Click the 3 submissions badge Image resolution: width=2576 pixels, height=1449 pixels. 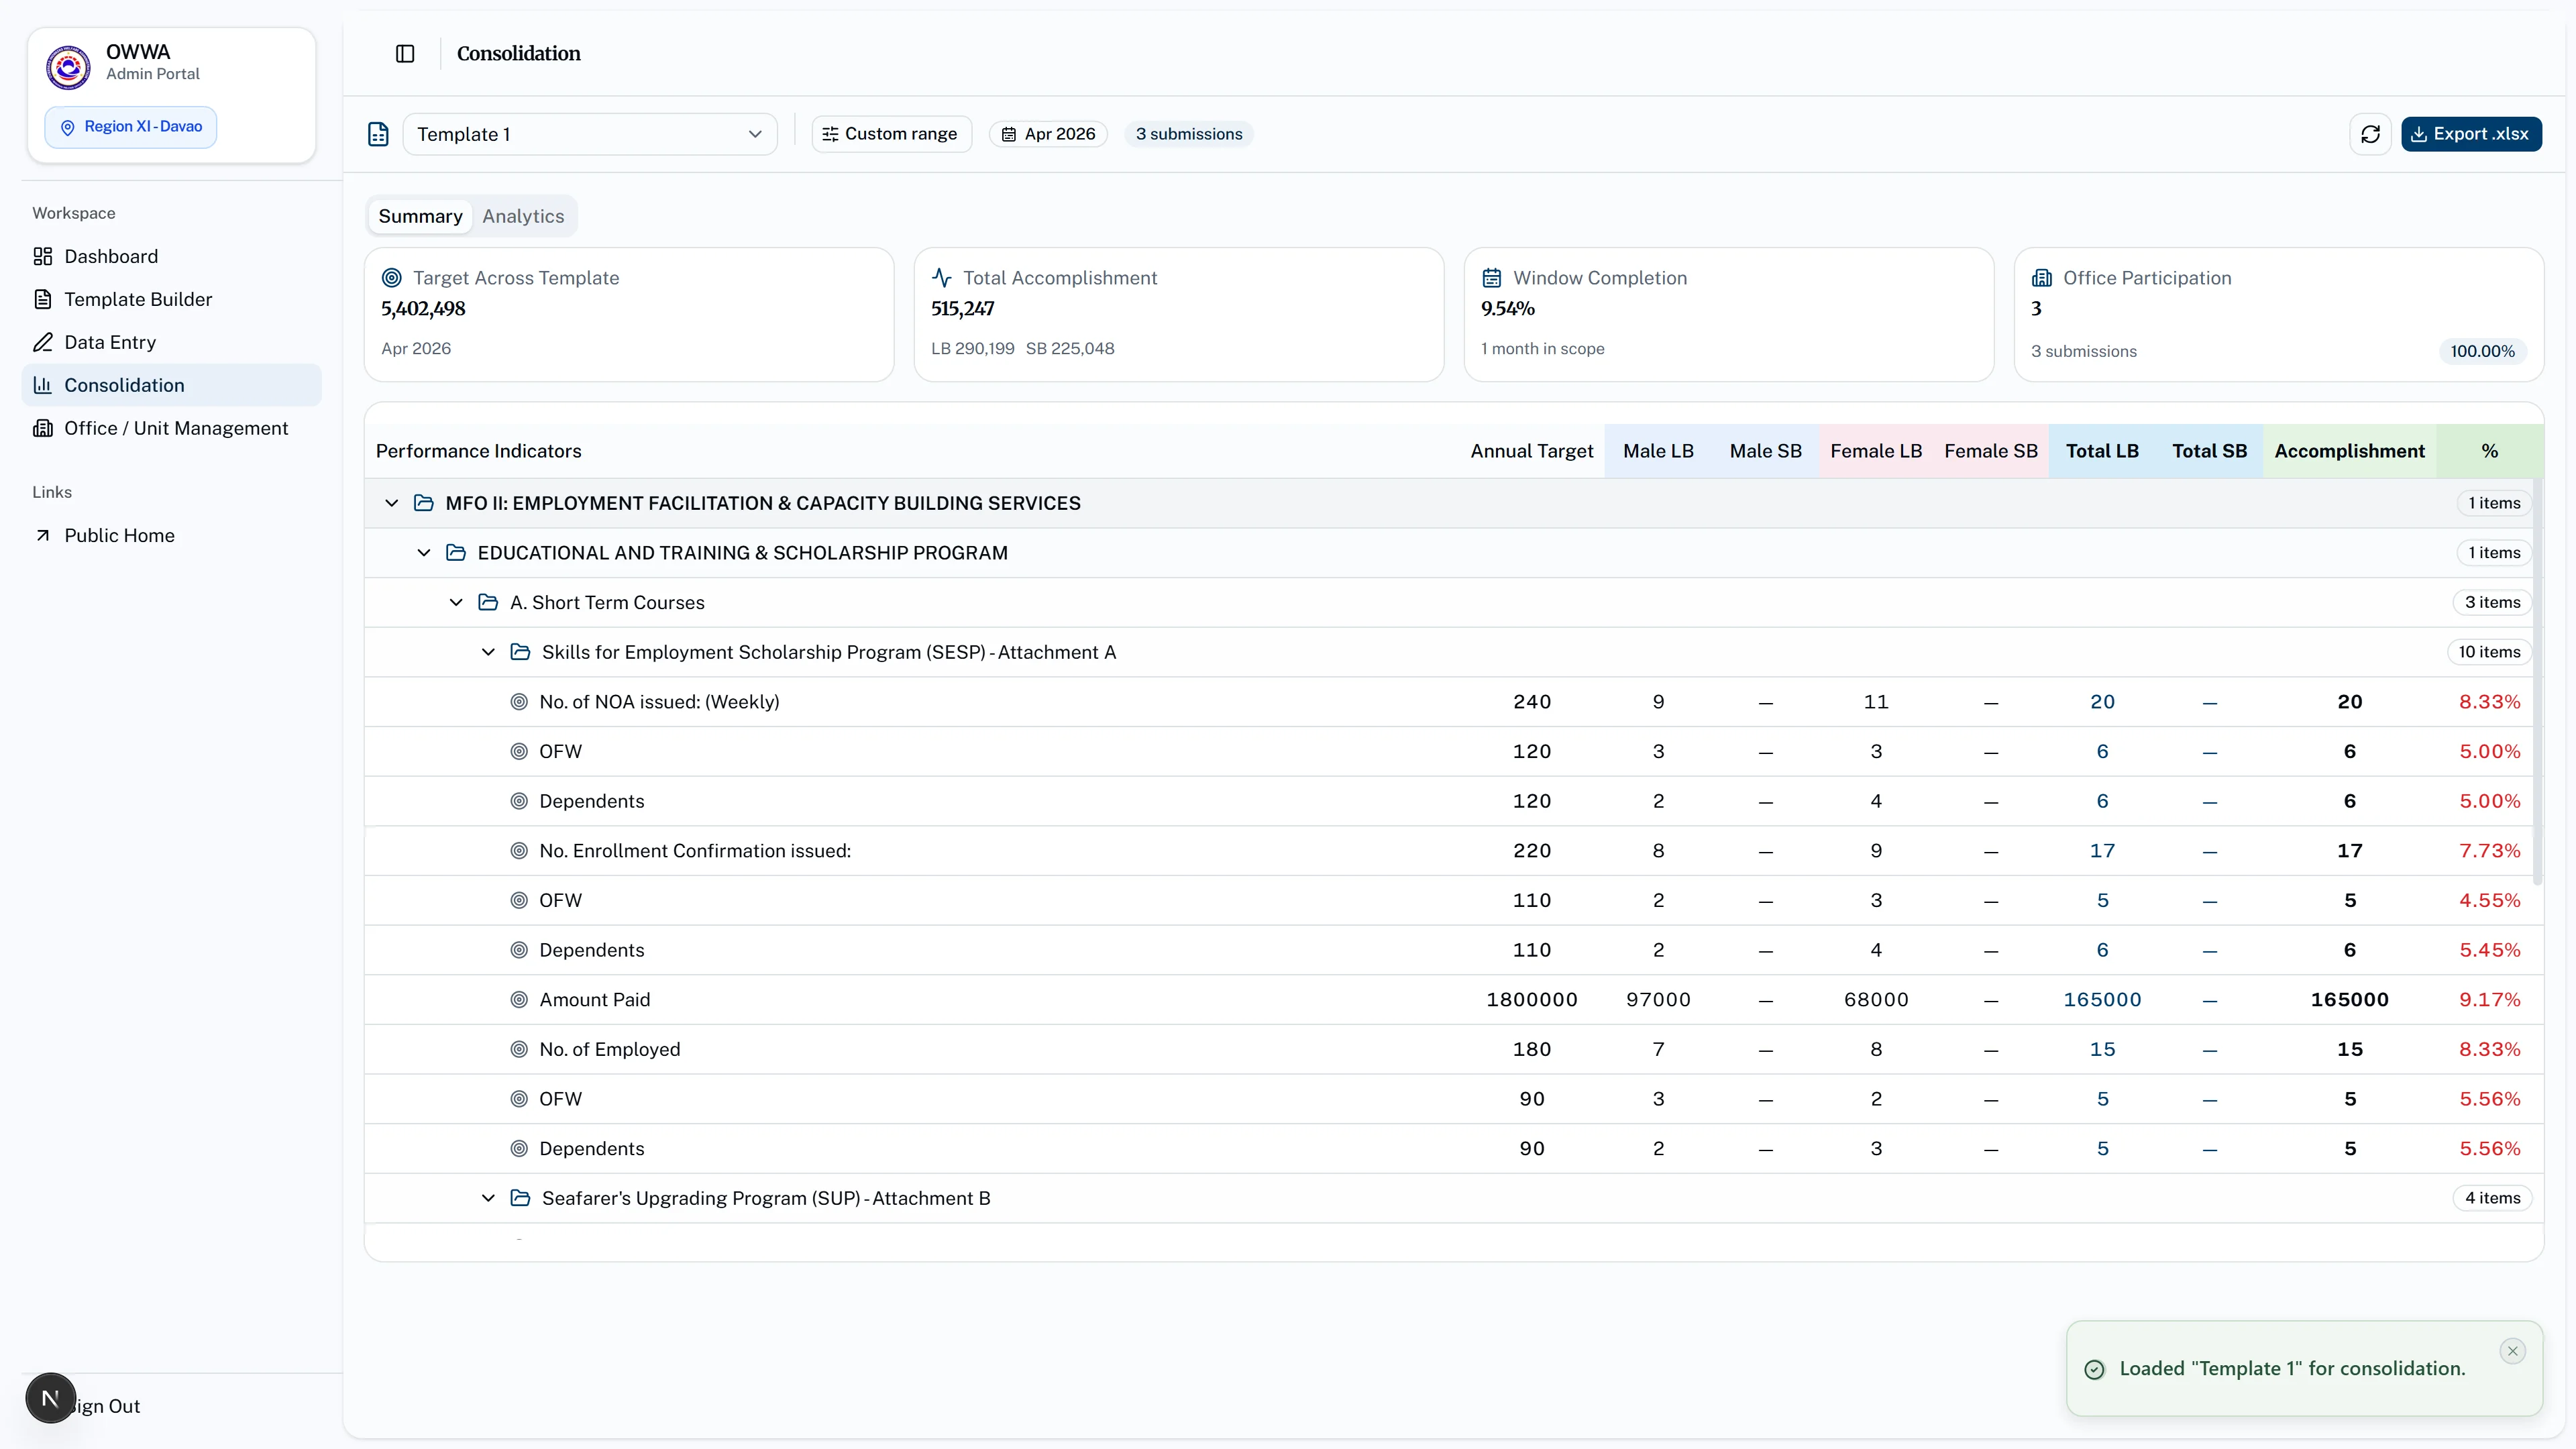coord(1189,134)
